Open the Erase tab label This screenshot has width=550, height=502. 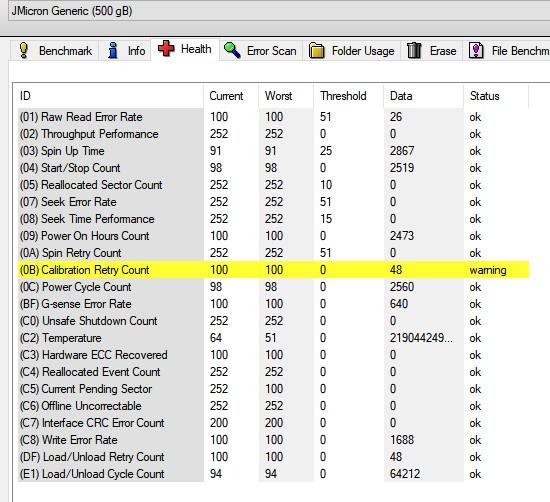443,51
